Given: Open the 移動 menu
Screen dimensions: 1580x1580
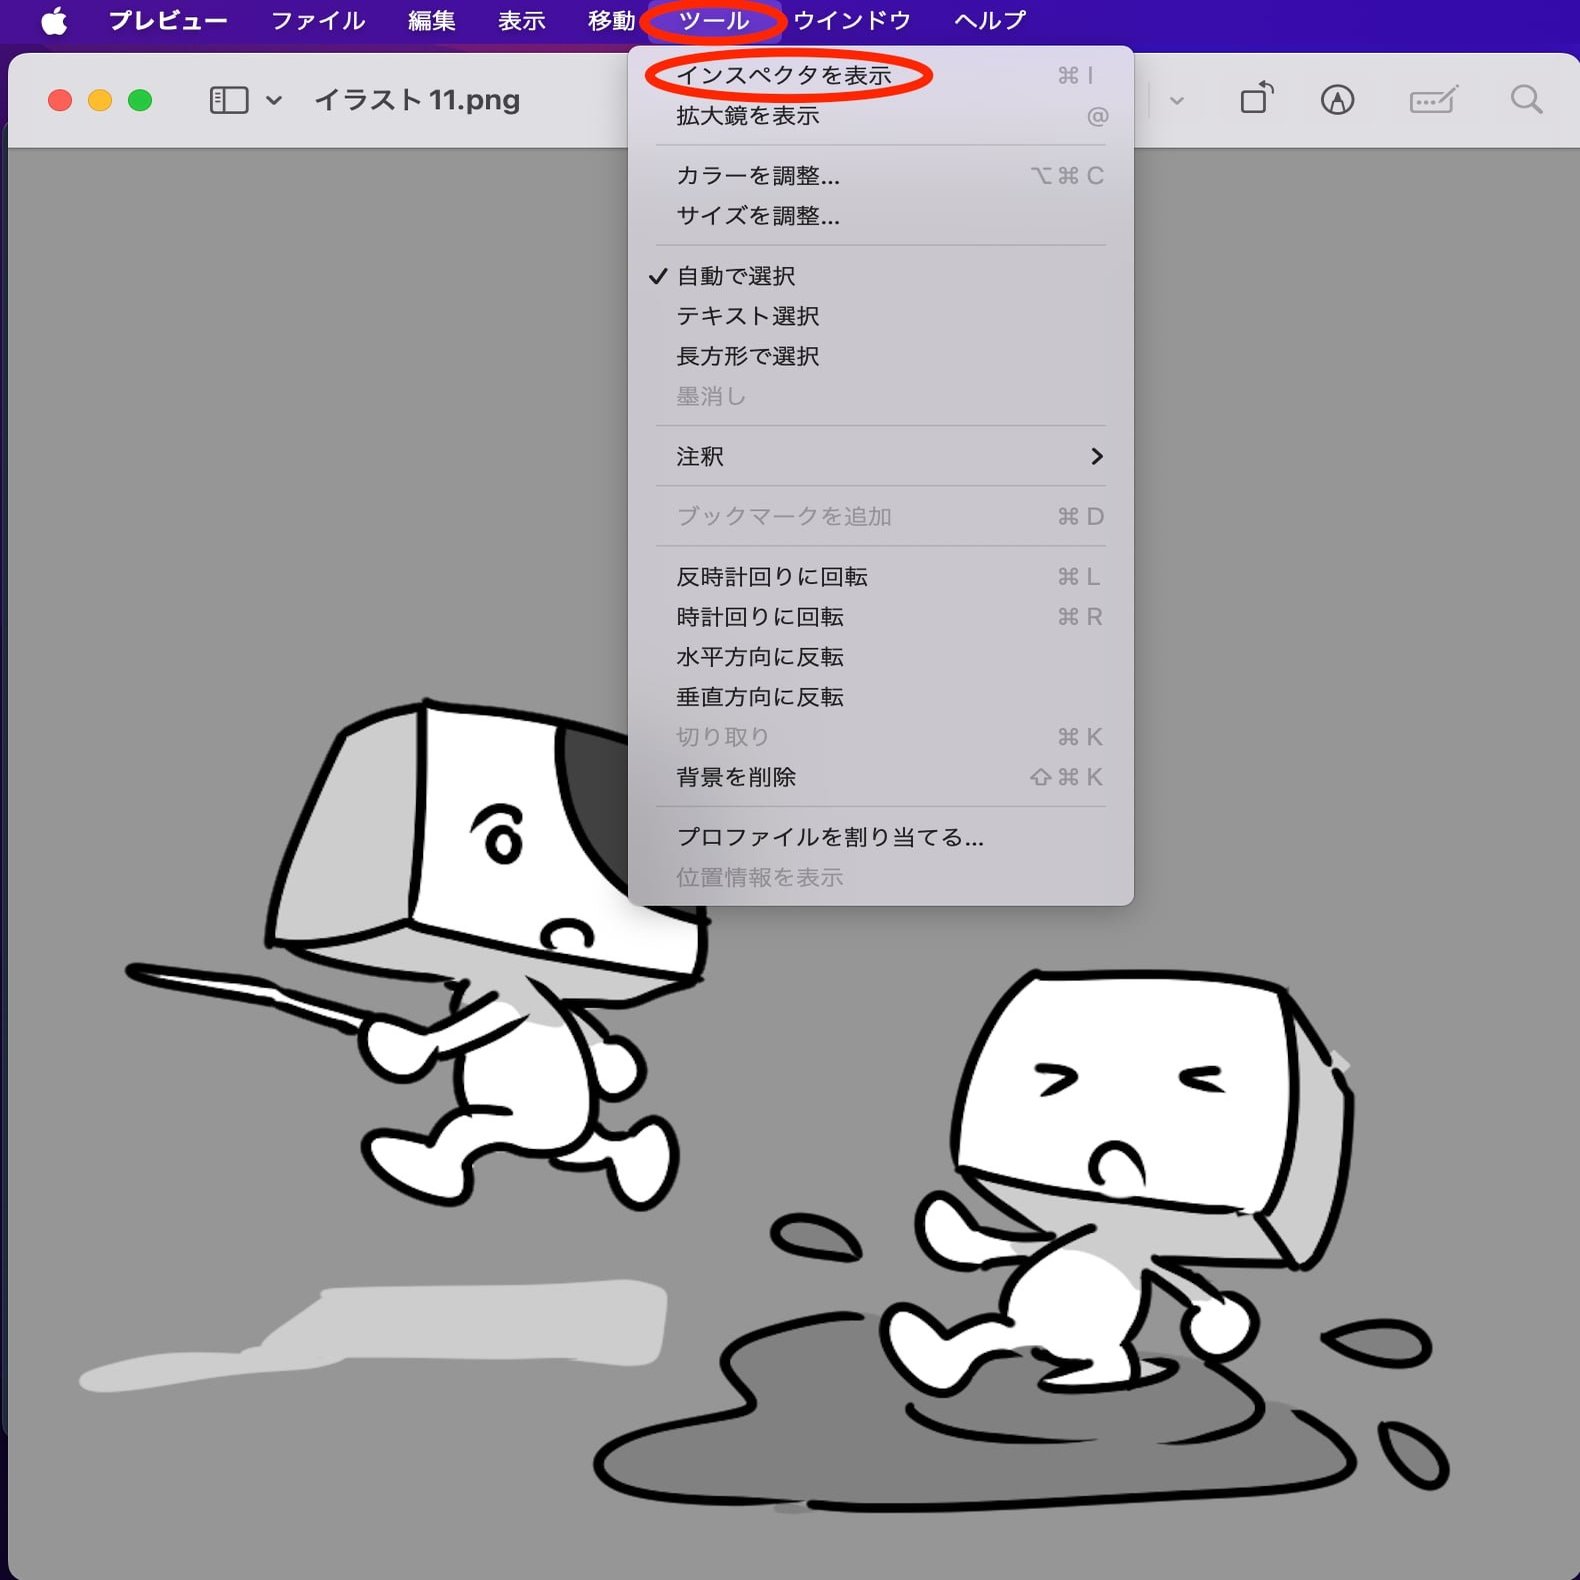Looking at the screenshot, I should tap(611, 20).
